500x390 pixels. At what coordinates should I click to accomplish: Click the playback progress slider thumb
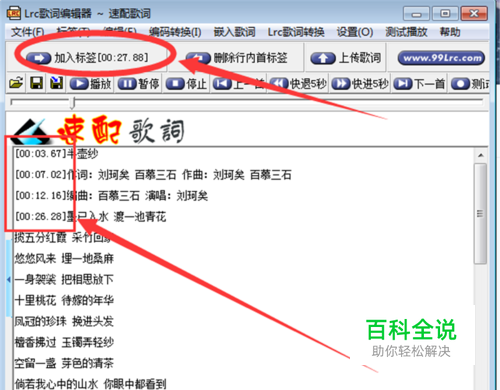click(73, 103)
